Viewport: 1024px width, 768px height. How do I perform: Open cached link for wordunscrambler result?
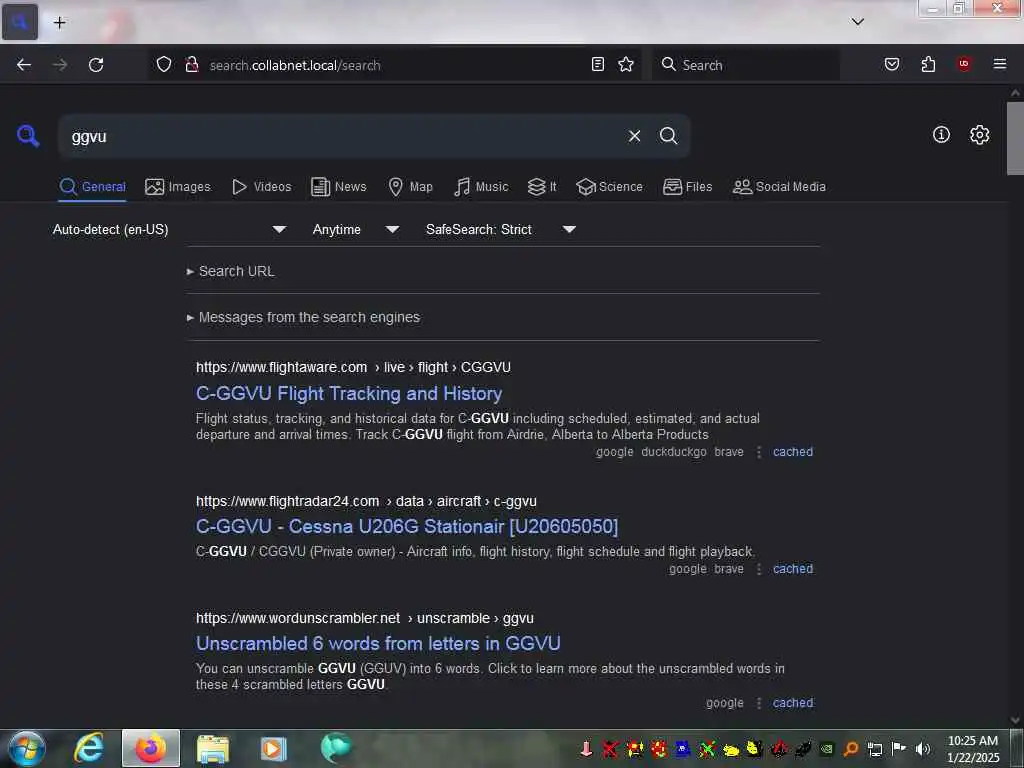pyautogui.click(x=793, y=703)
